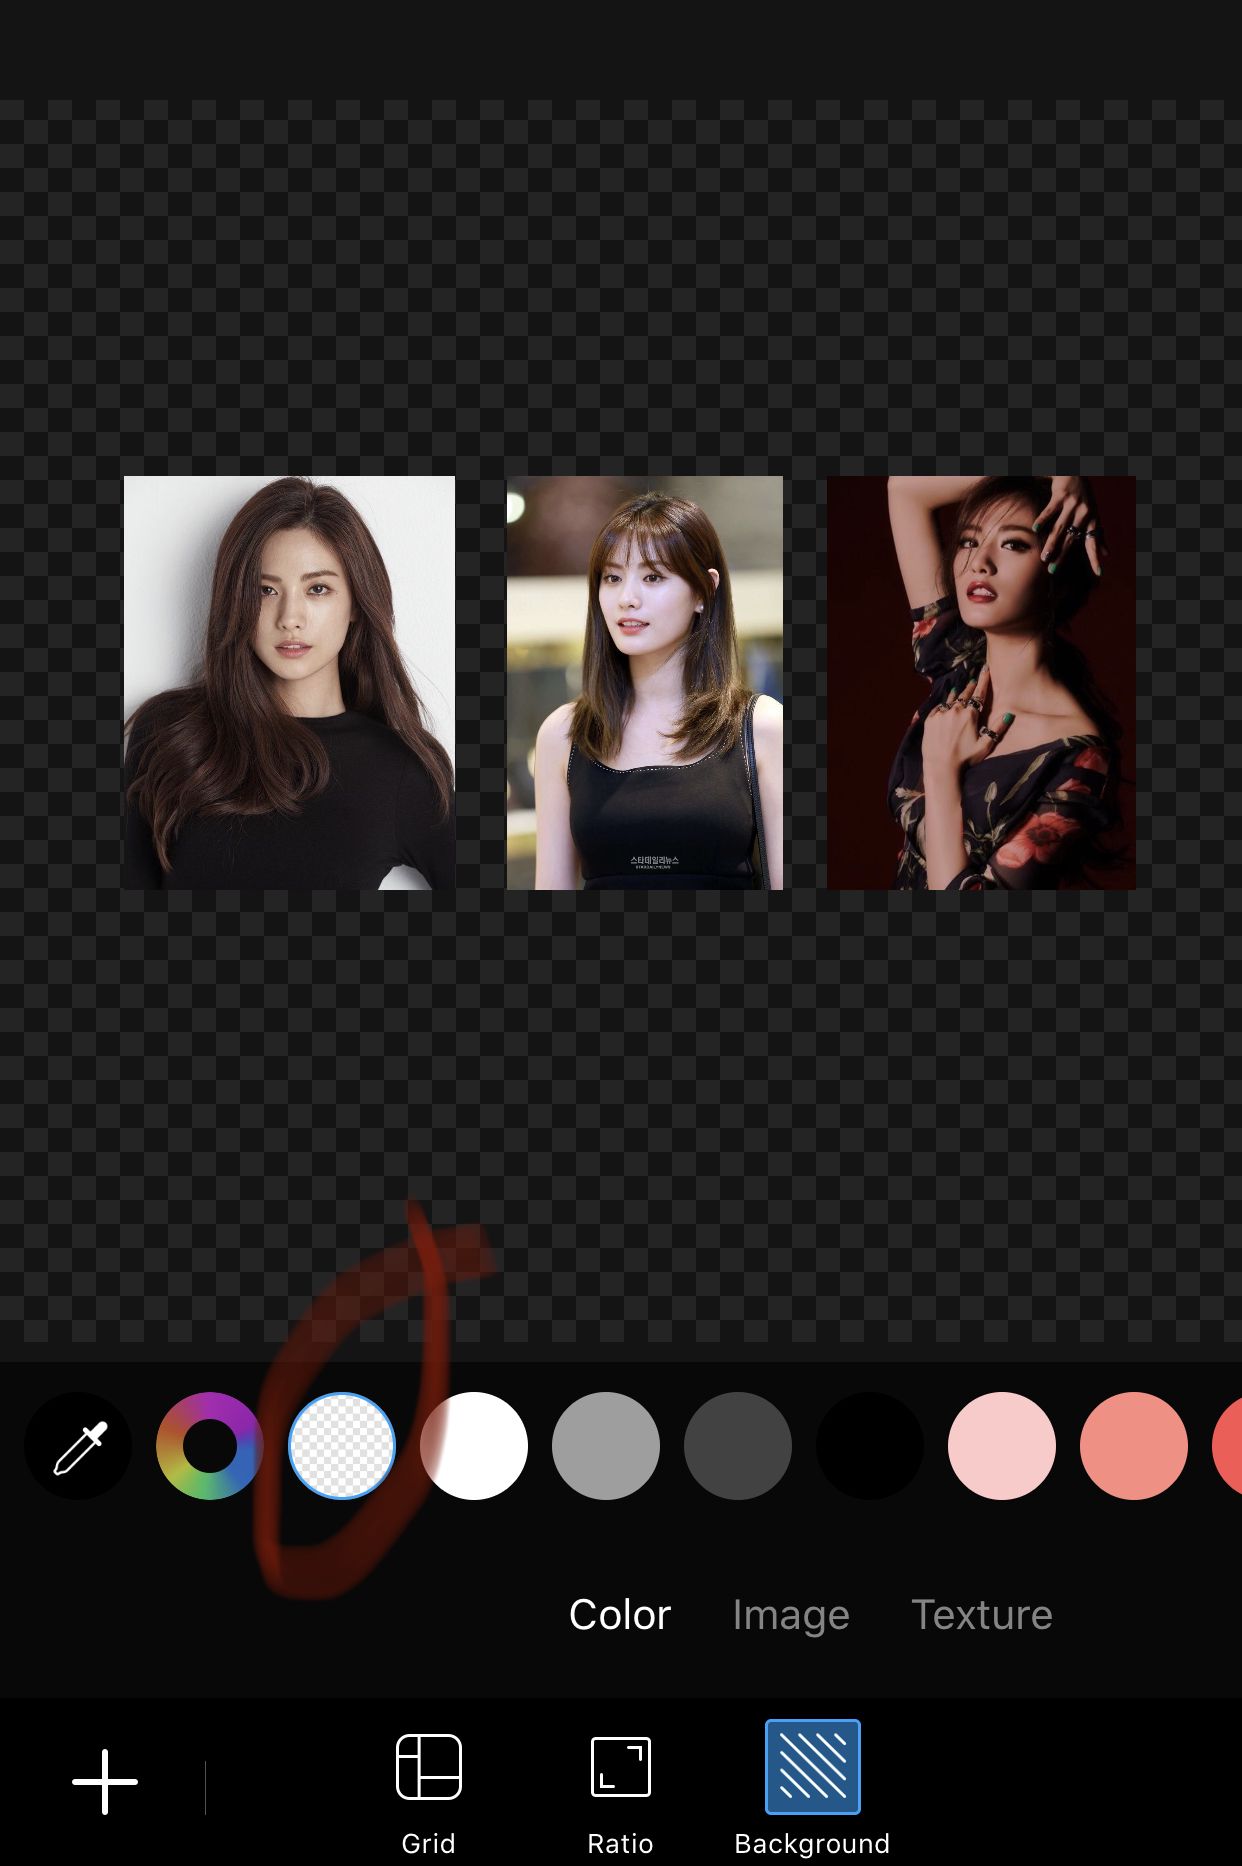The width and height of the screenshot is (1242, 1866).
Task: Choose the pale pink background color
Action: coord(1002,1446)
